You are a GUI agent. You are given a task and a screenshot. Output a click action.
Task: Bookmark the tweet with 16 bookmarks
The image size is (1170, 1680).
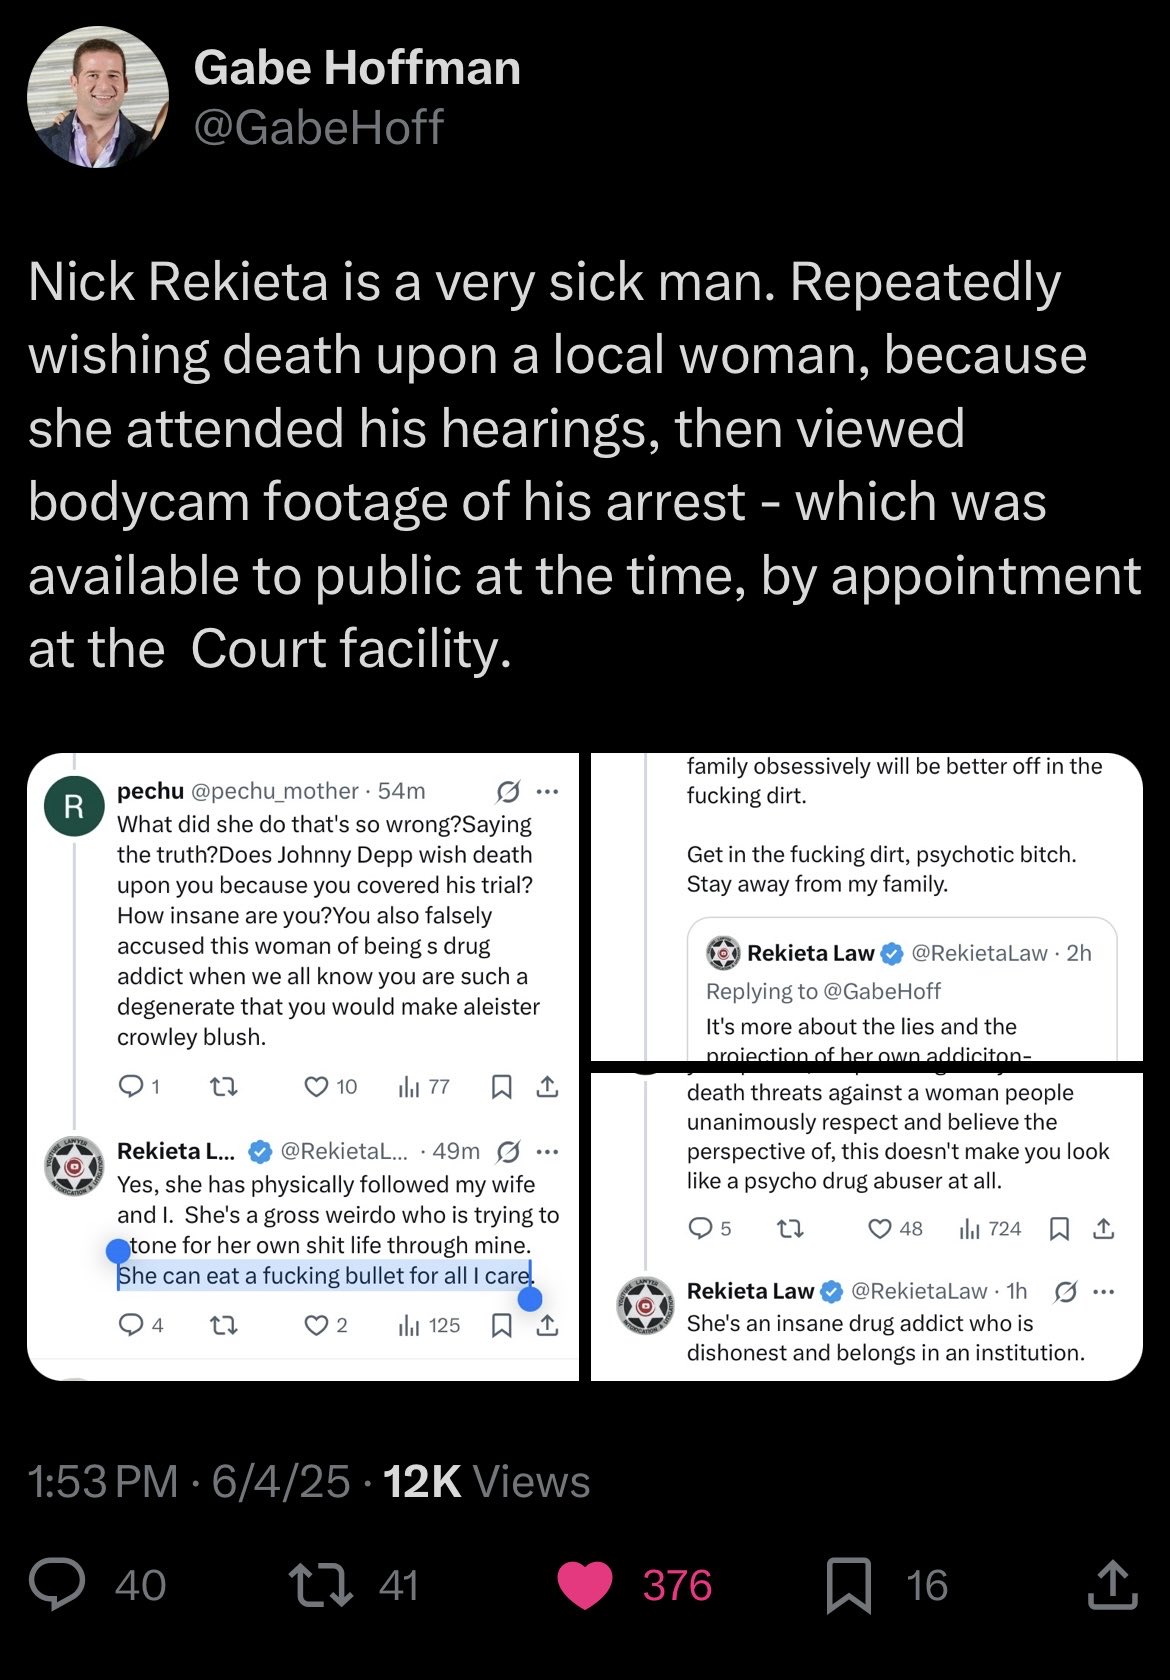click(x=848, y=1585)
